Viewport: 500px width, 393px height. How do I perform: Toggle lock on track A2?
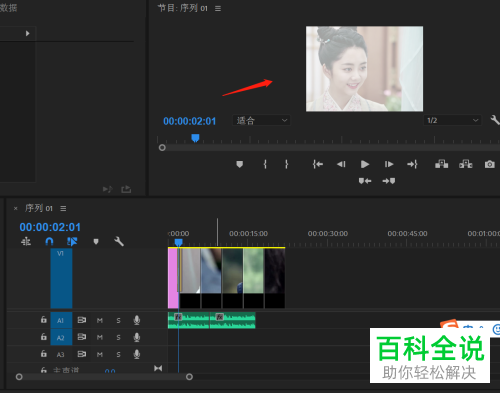(x=44, y=337)
